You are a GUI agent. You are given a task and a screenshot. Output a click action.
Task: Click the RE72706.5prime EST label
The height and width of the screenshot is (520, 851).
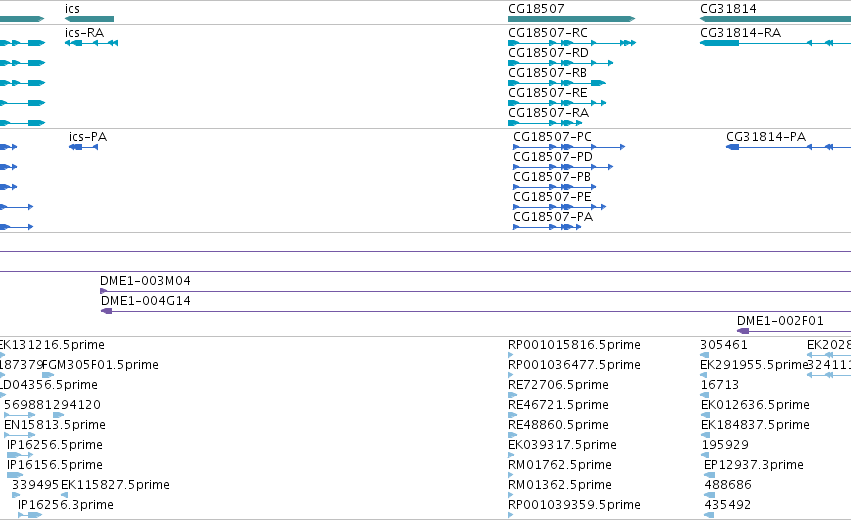(558, 385)
